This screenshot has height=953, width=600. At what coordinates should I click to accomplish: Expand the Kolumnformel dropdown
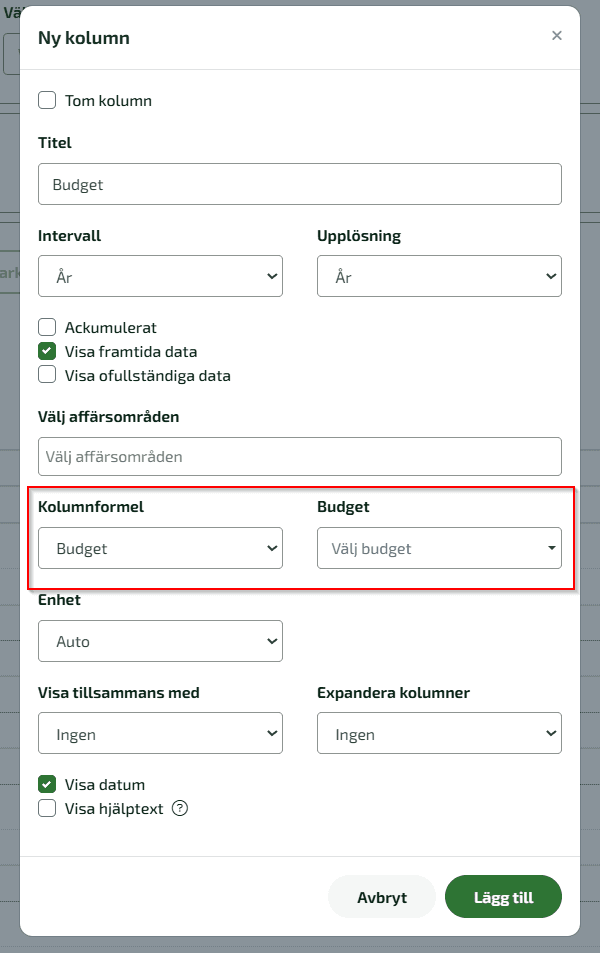point(160,548)
